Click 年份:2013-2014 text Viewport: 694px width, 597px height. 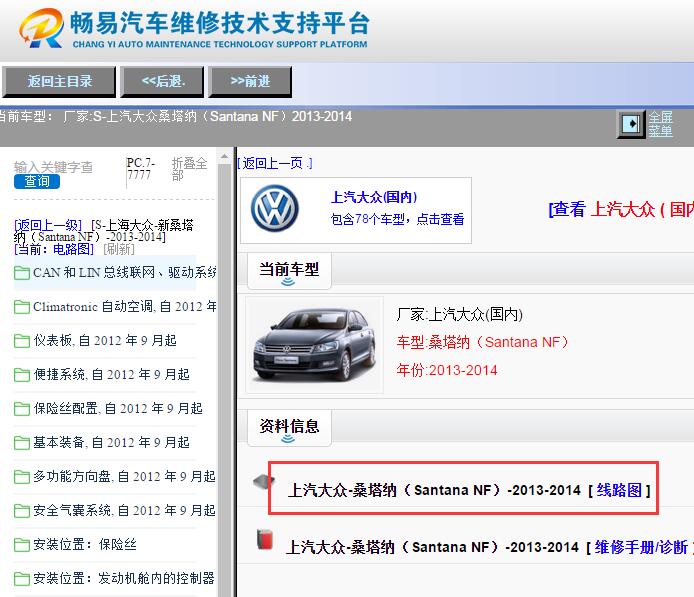(x=447, y=370)
